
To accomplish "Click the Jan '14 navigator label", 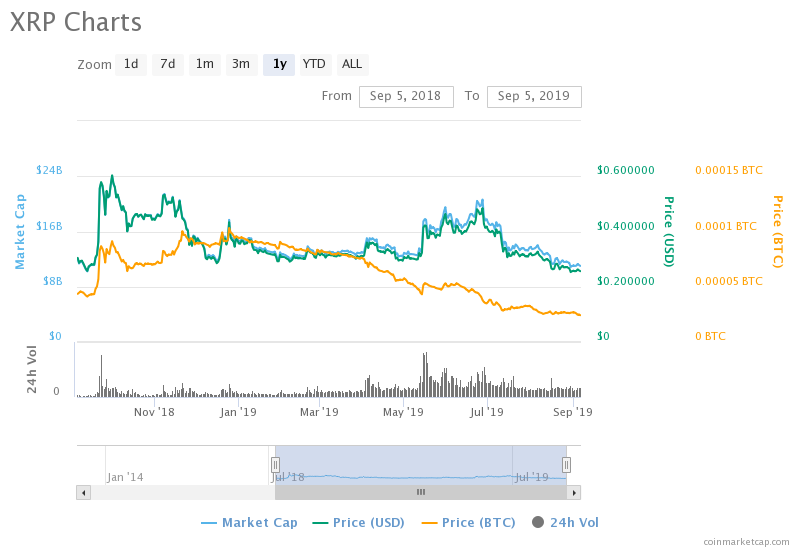I will pyautogui.click(x=126, y=478).
